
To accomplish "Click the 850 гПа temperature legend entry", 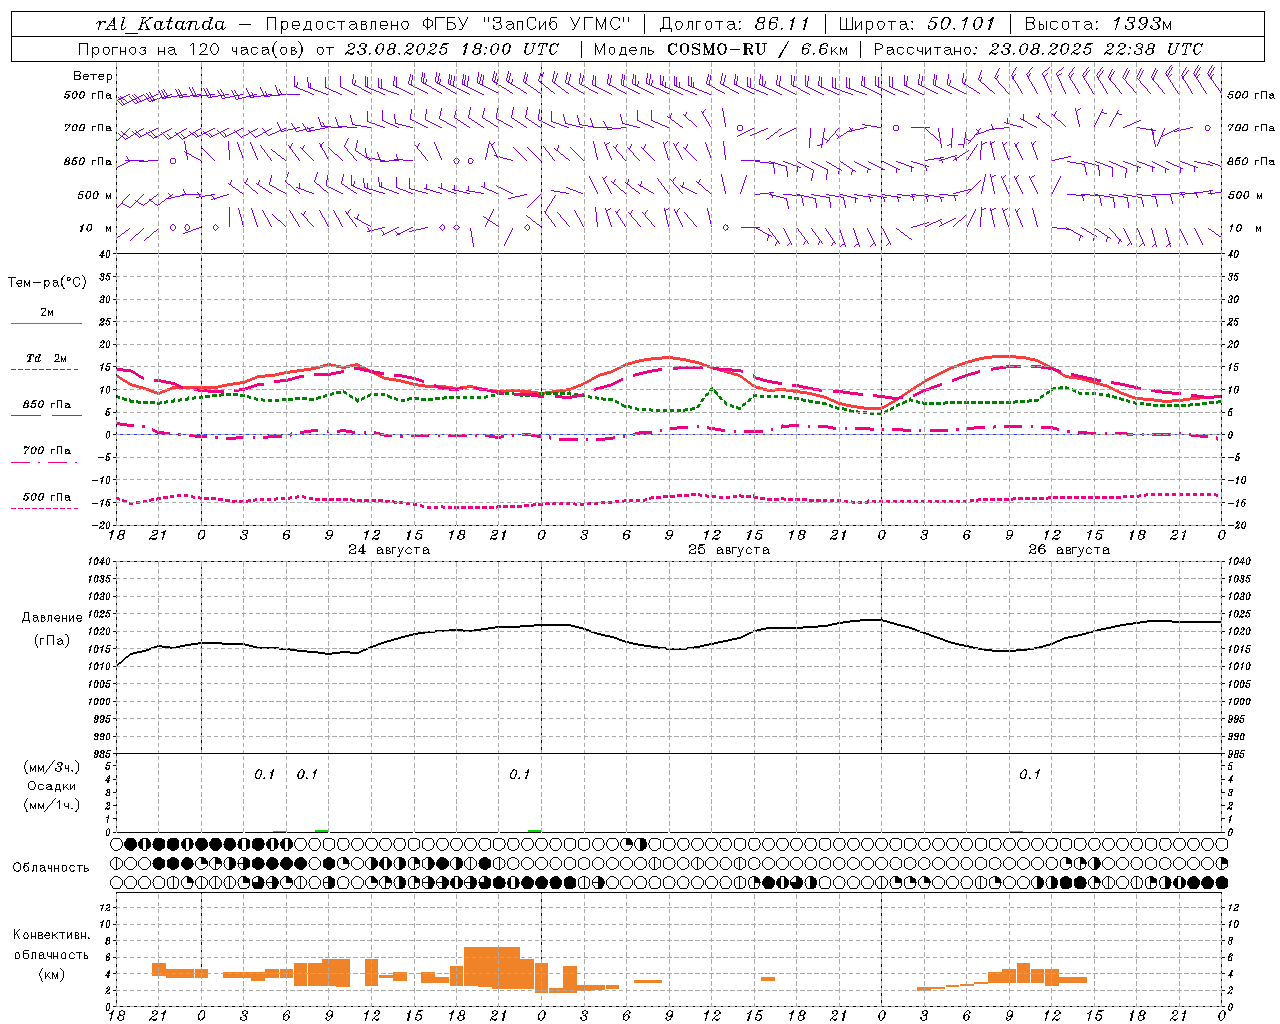I will click(x=46, y=405).
